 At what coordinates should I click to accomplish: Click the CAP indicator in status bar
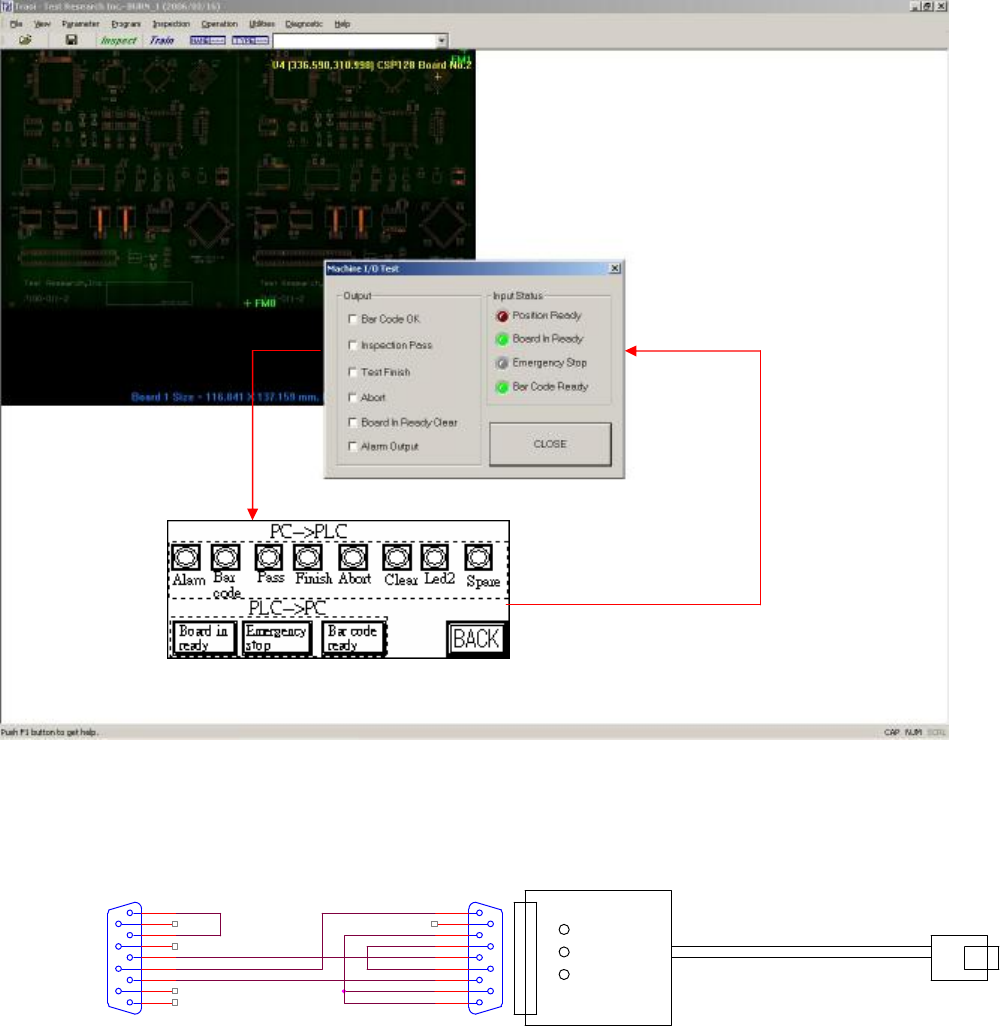pos(892,732)
